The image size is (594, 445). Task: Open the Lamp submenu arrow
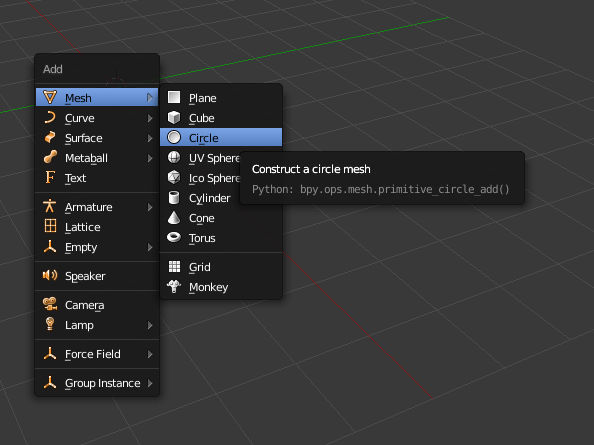click(150, 325)
